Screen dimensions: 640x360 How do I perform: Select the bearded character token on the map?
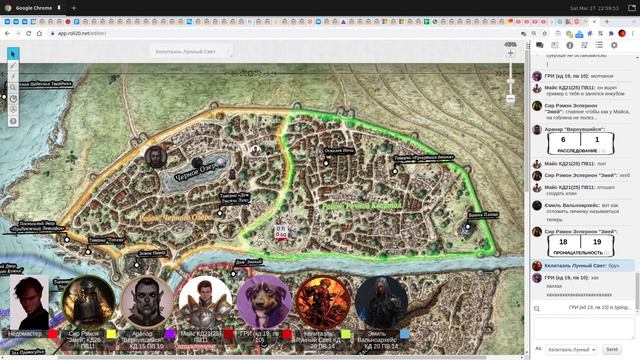[156, 156]
